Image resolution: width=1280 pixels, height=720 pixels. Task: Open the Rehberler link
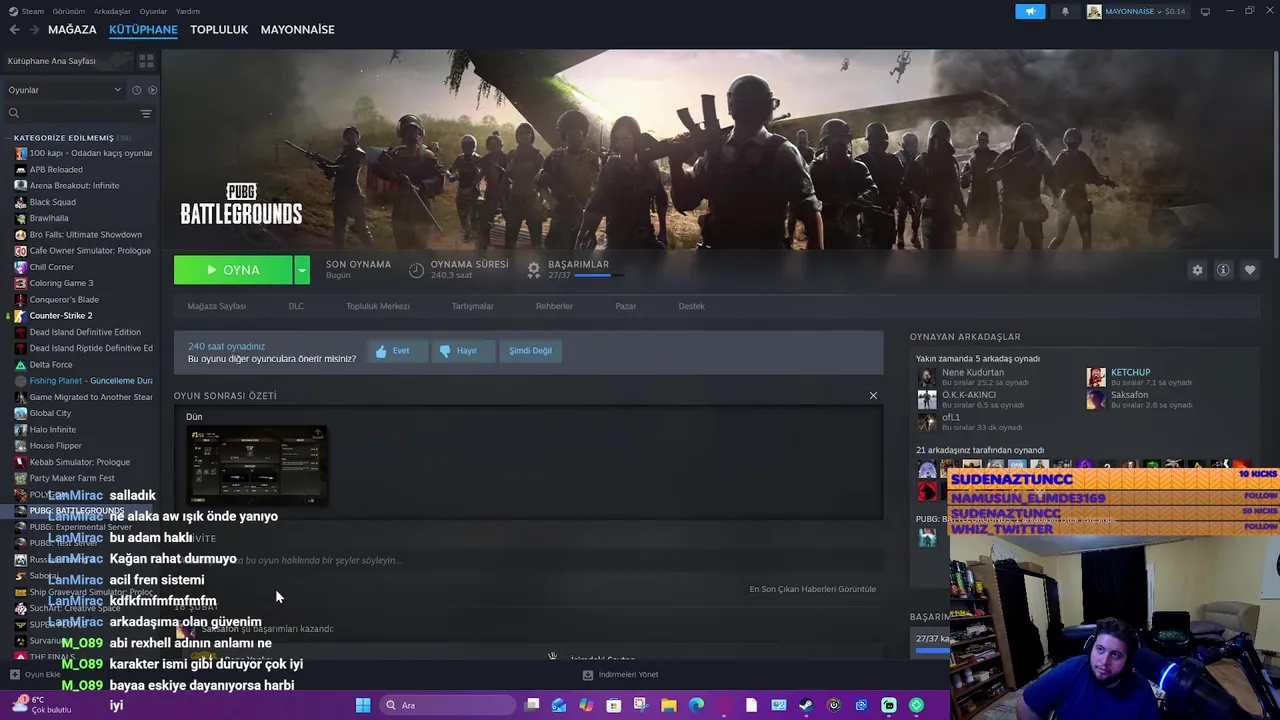pyautogui.click(x=554, y=306)
